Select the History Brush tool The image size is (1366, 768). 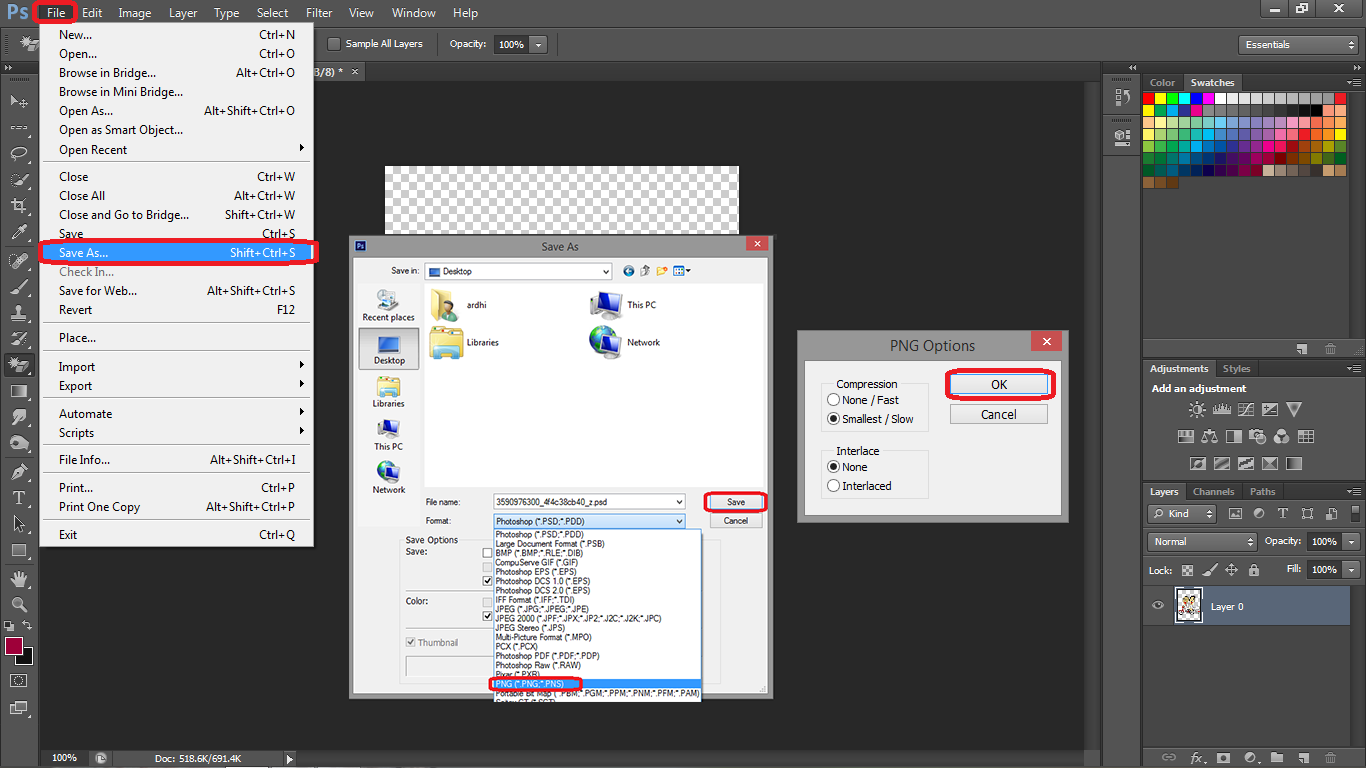pyautogui.click(x=19, y=339)
